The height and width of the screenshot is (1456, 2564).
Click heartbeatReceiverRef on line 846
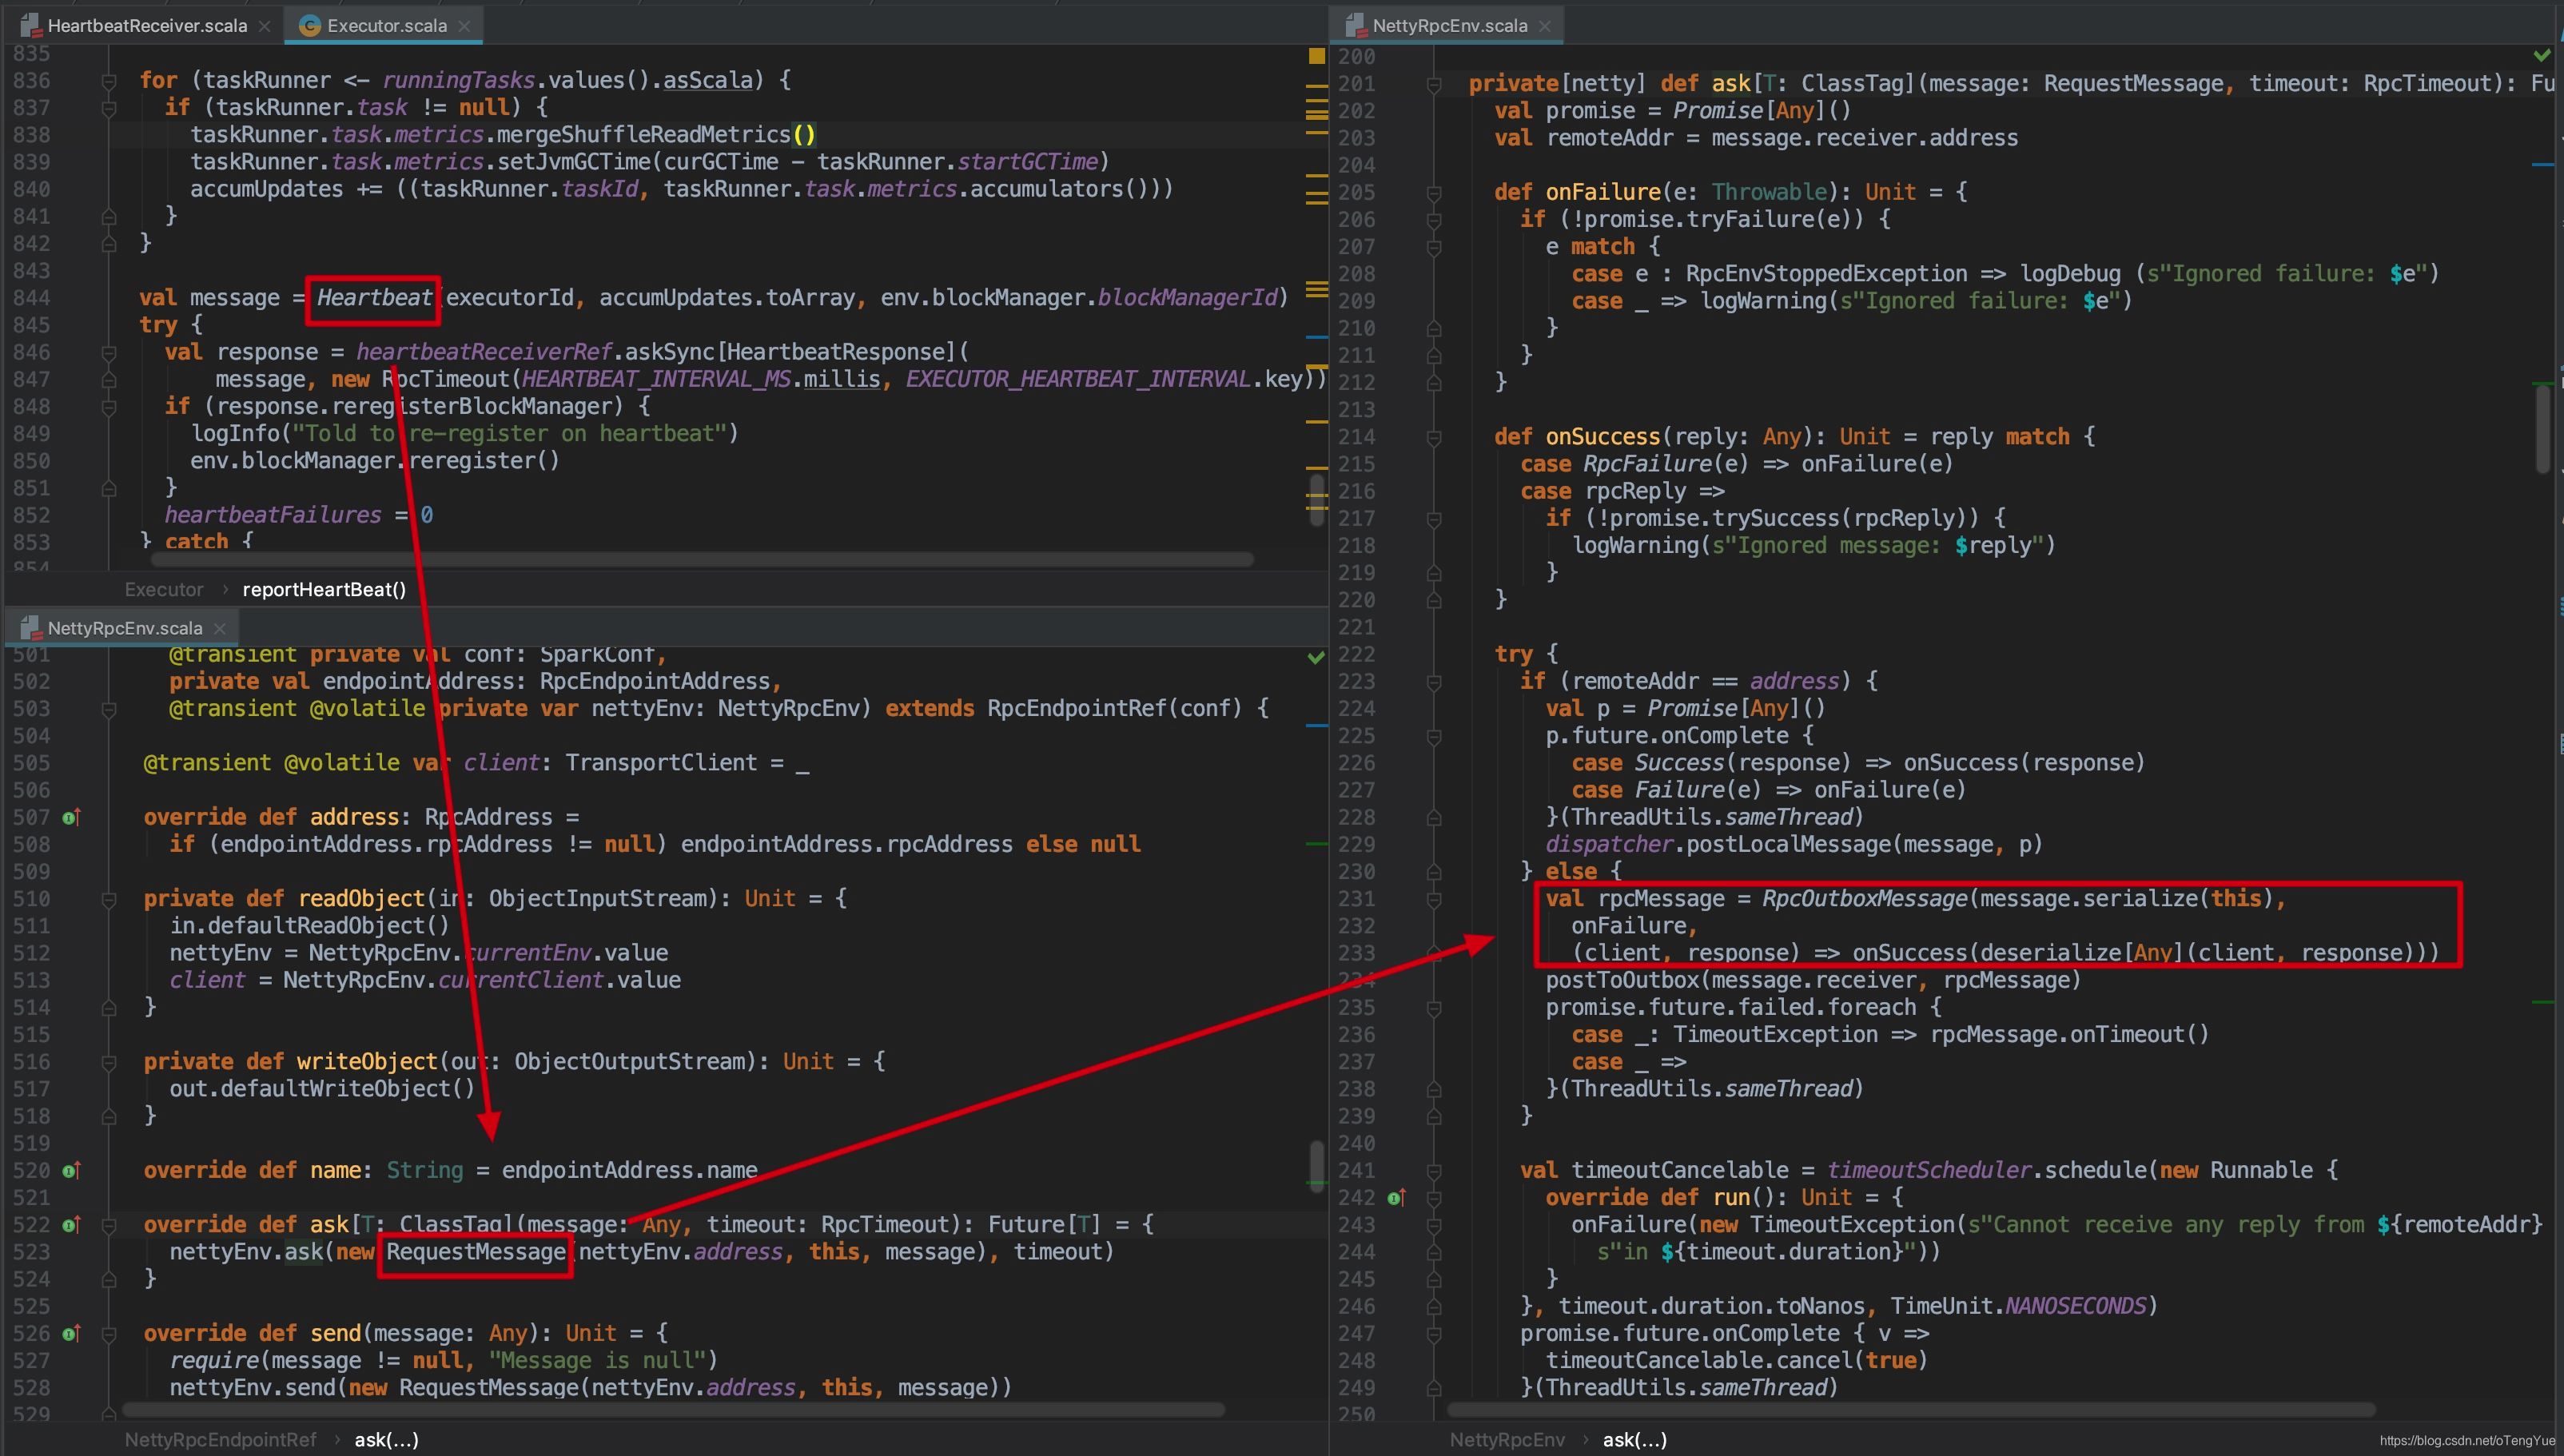click(484, 352)
